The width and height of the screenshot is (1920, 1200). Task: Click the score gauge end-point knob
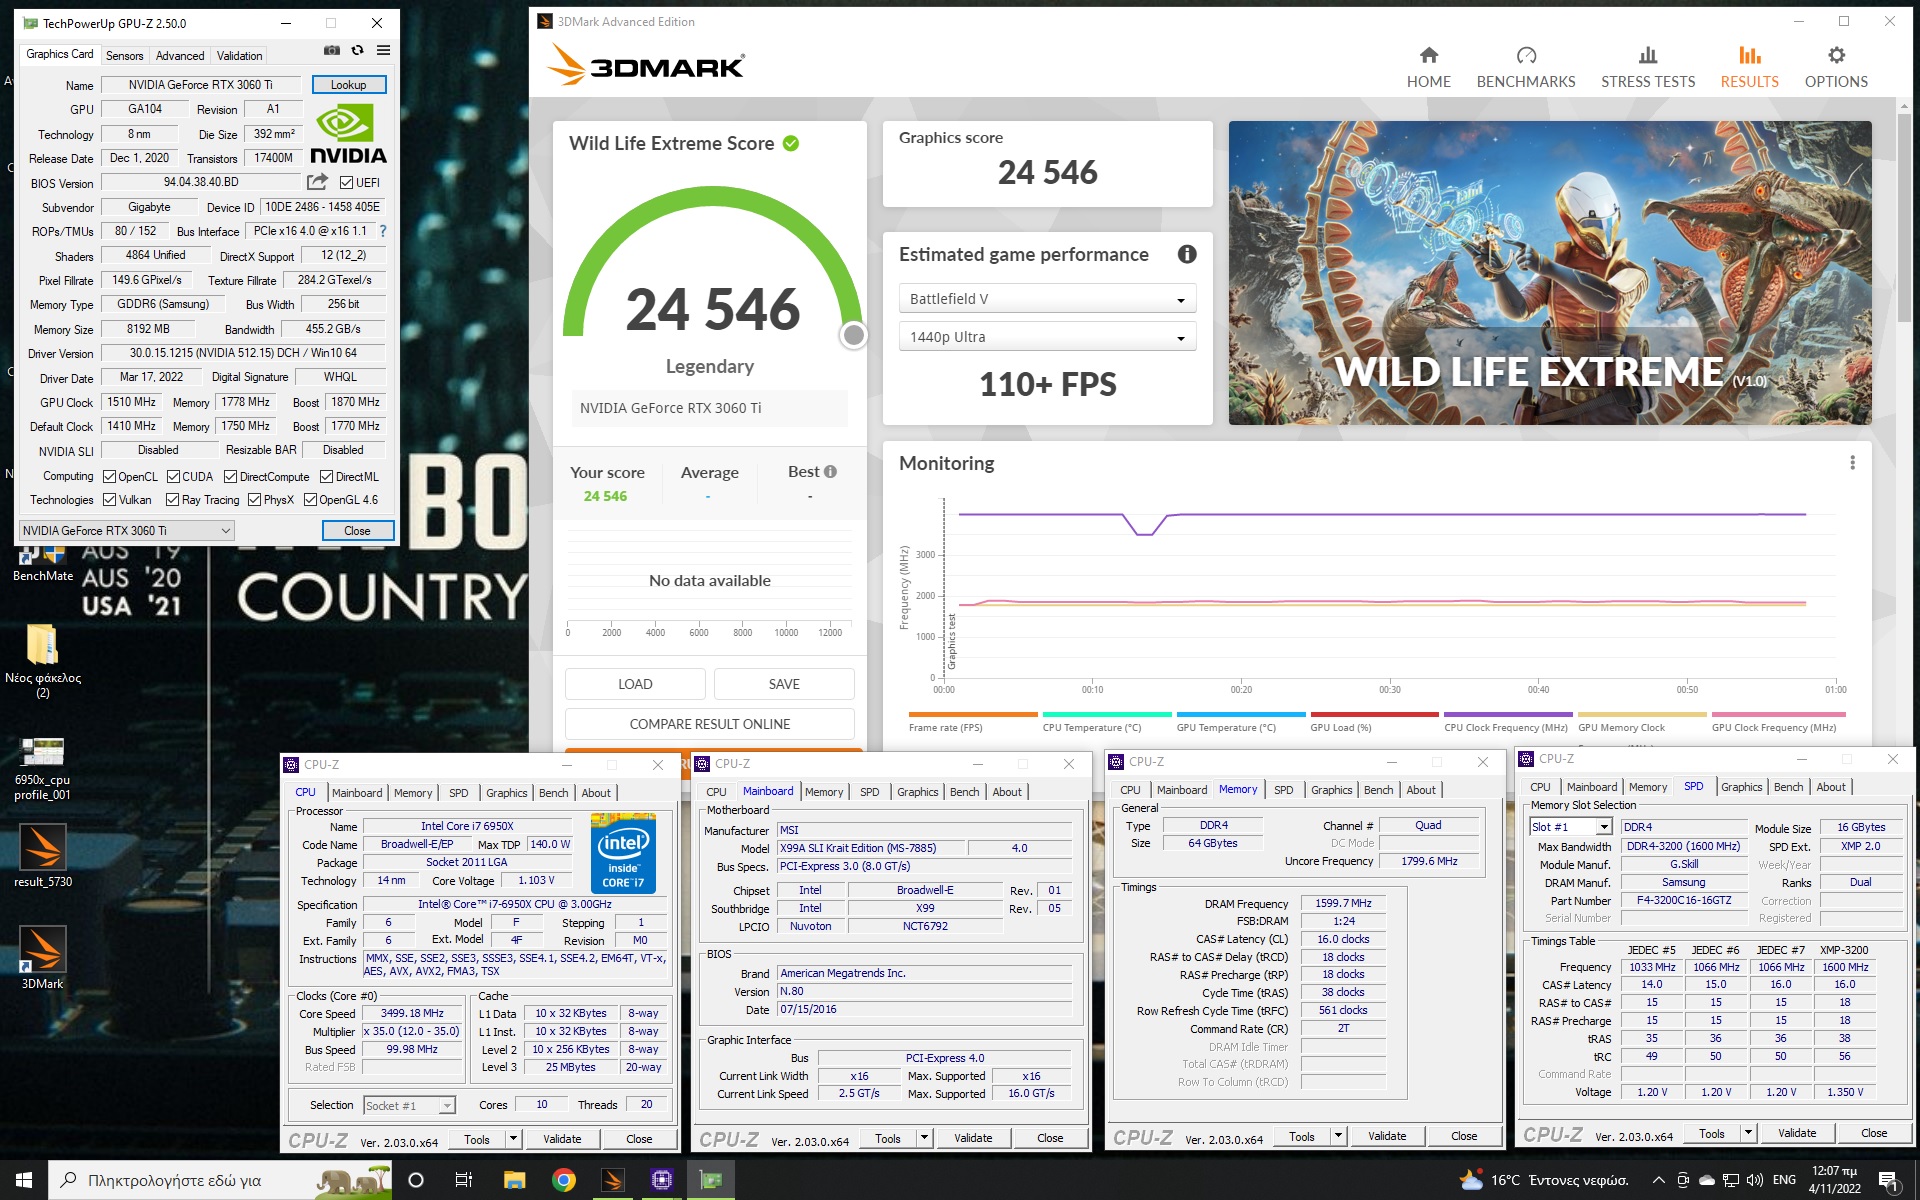(853, 335)
